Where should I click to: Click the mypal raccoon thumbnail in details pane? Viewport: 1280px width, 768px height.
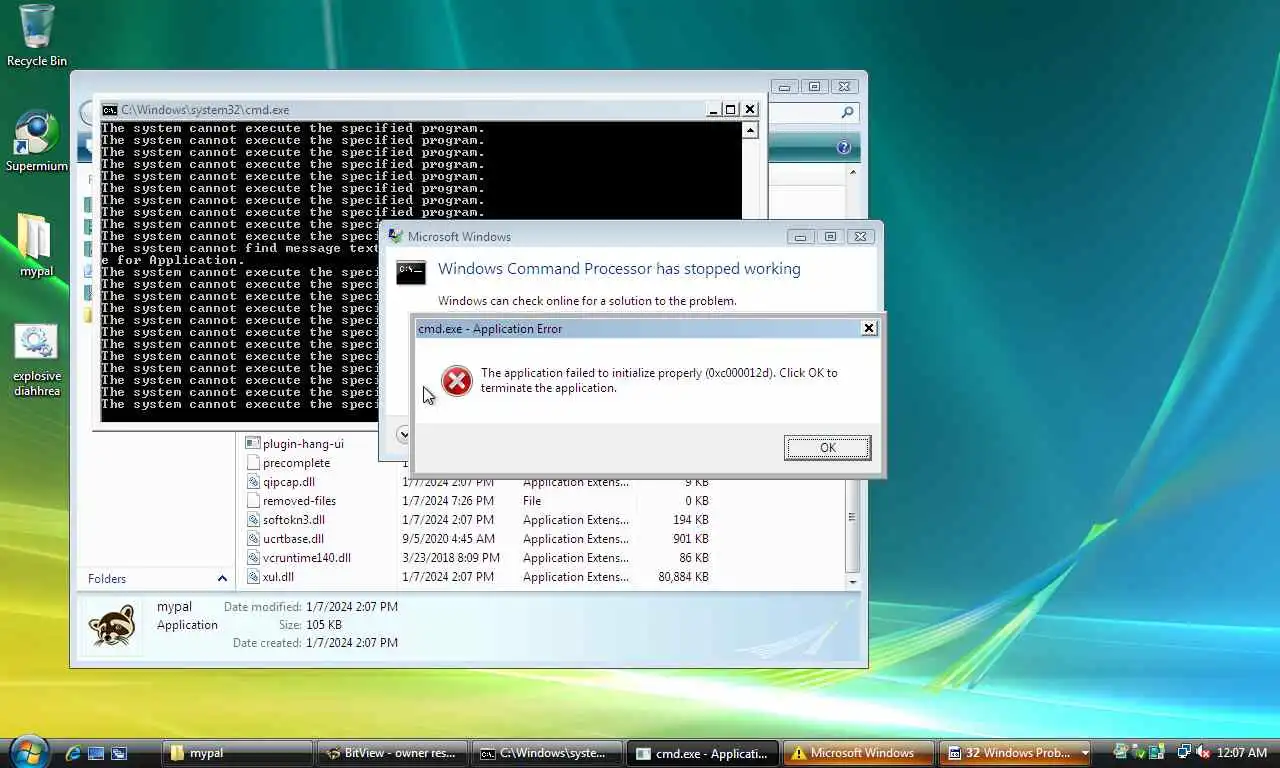(x=112, y=626)
